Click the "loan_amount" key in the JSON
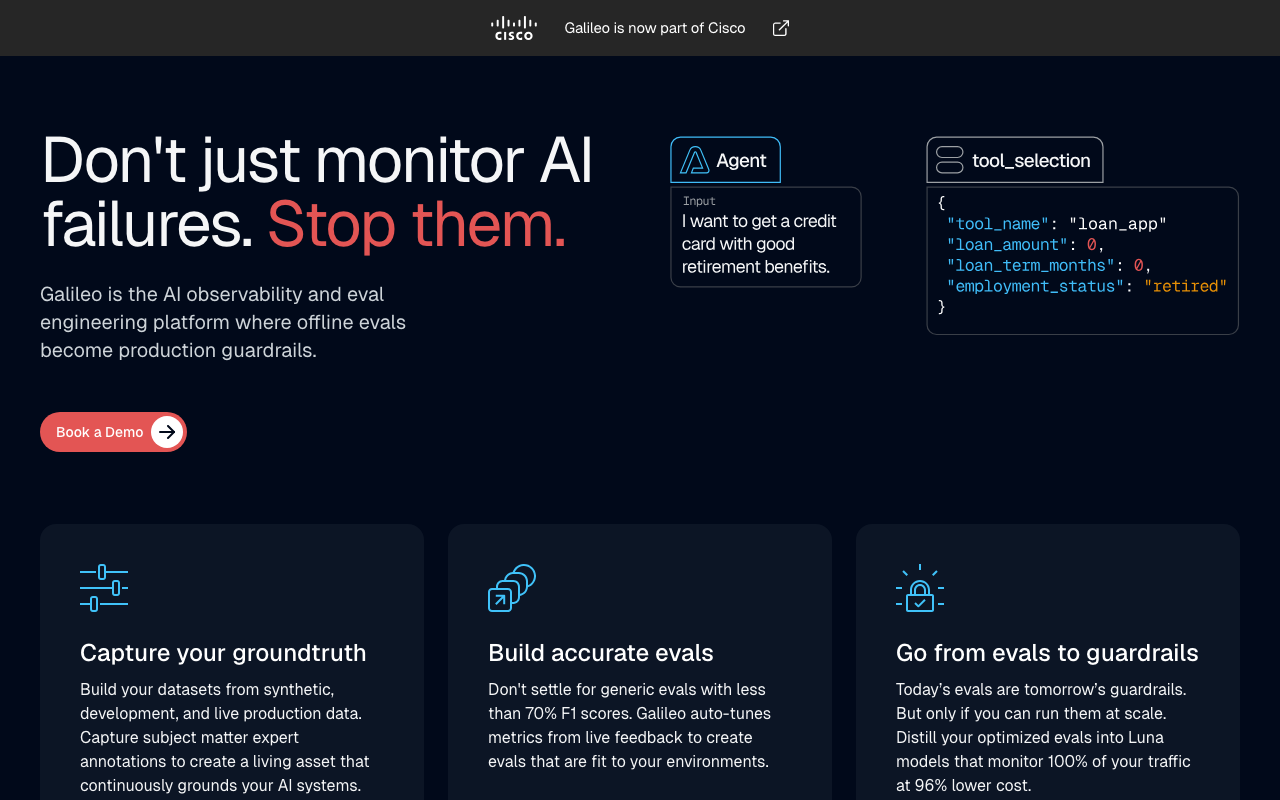The height and width of the screenshot is (800, 1280). [x=1007, y=245]
